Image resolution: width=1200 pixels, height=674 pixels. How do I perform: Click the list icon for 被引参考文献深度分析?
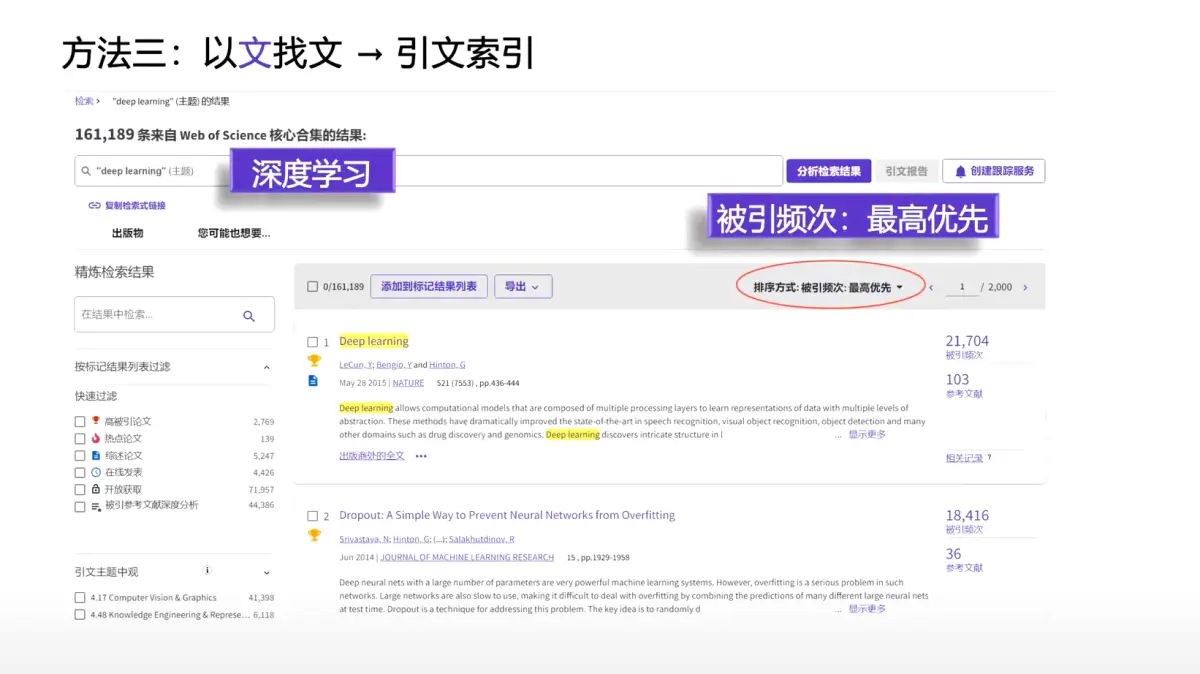(96, 506)
